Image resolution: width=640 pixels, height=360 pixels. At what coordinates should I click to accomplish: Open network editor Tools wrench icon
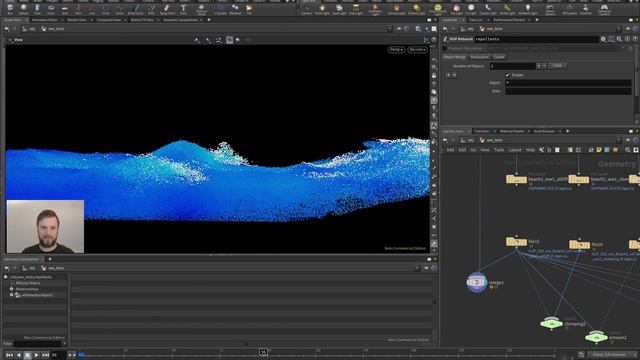(x=541, y=150)
